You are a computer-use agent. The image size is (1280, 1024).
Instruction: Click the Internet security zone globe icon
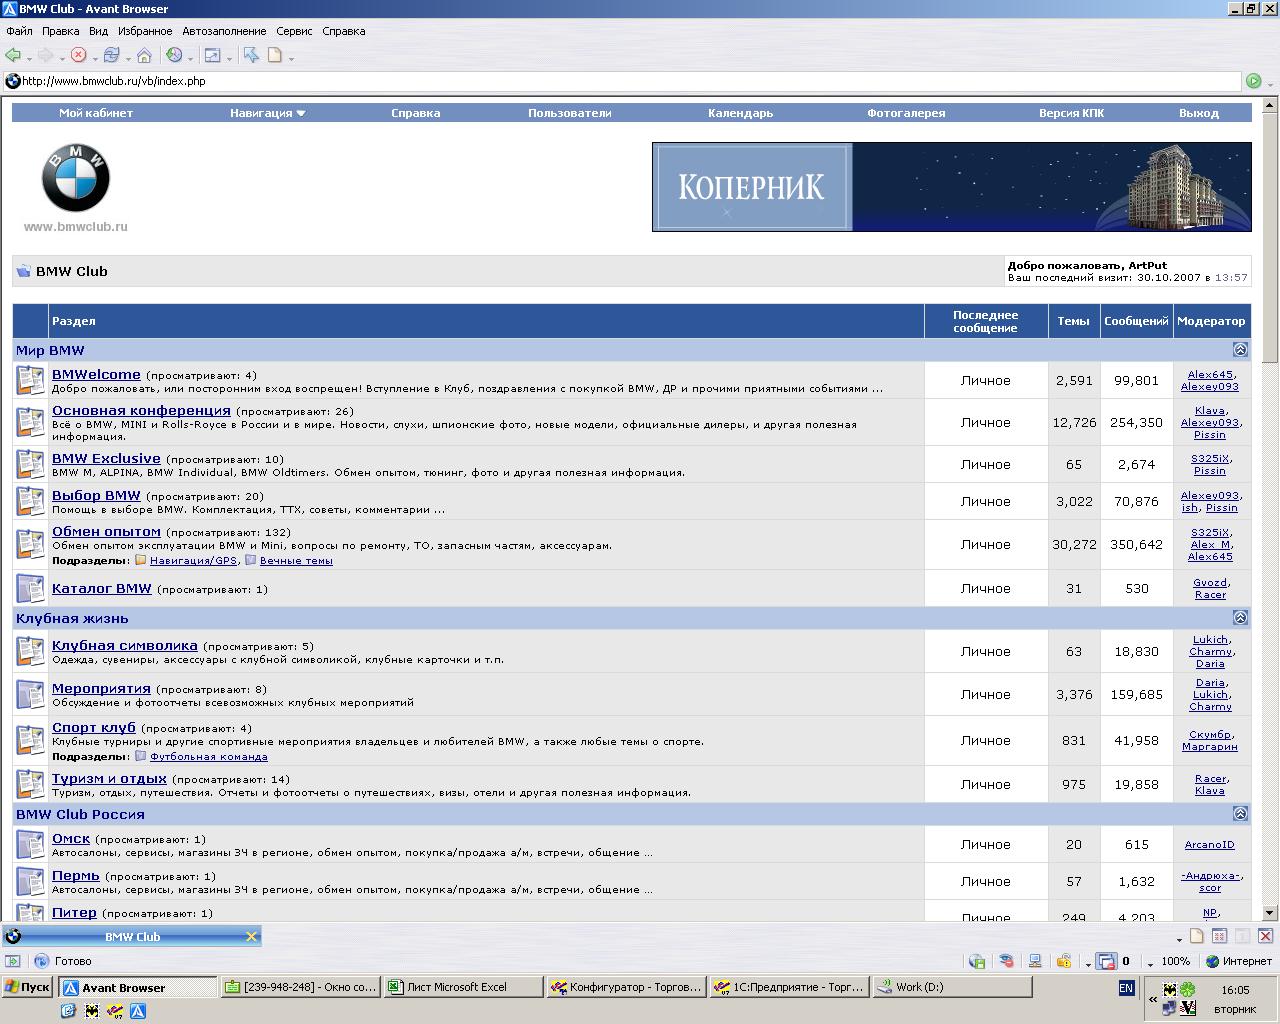click(x=1213, y=961)
